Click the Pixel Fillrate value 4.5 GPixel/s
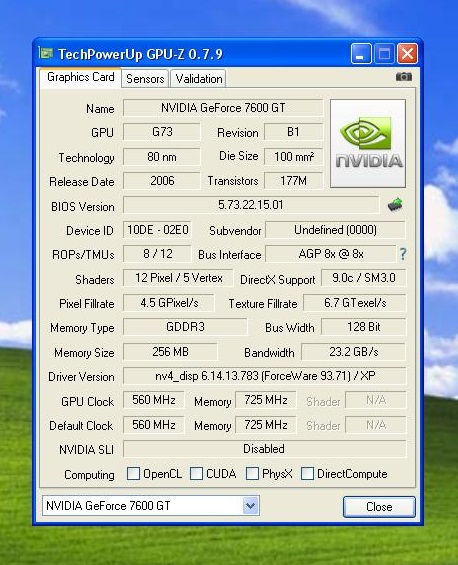This screenshot has height=565, width=458. [169, 303]
